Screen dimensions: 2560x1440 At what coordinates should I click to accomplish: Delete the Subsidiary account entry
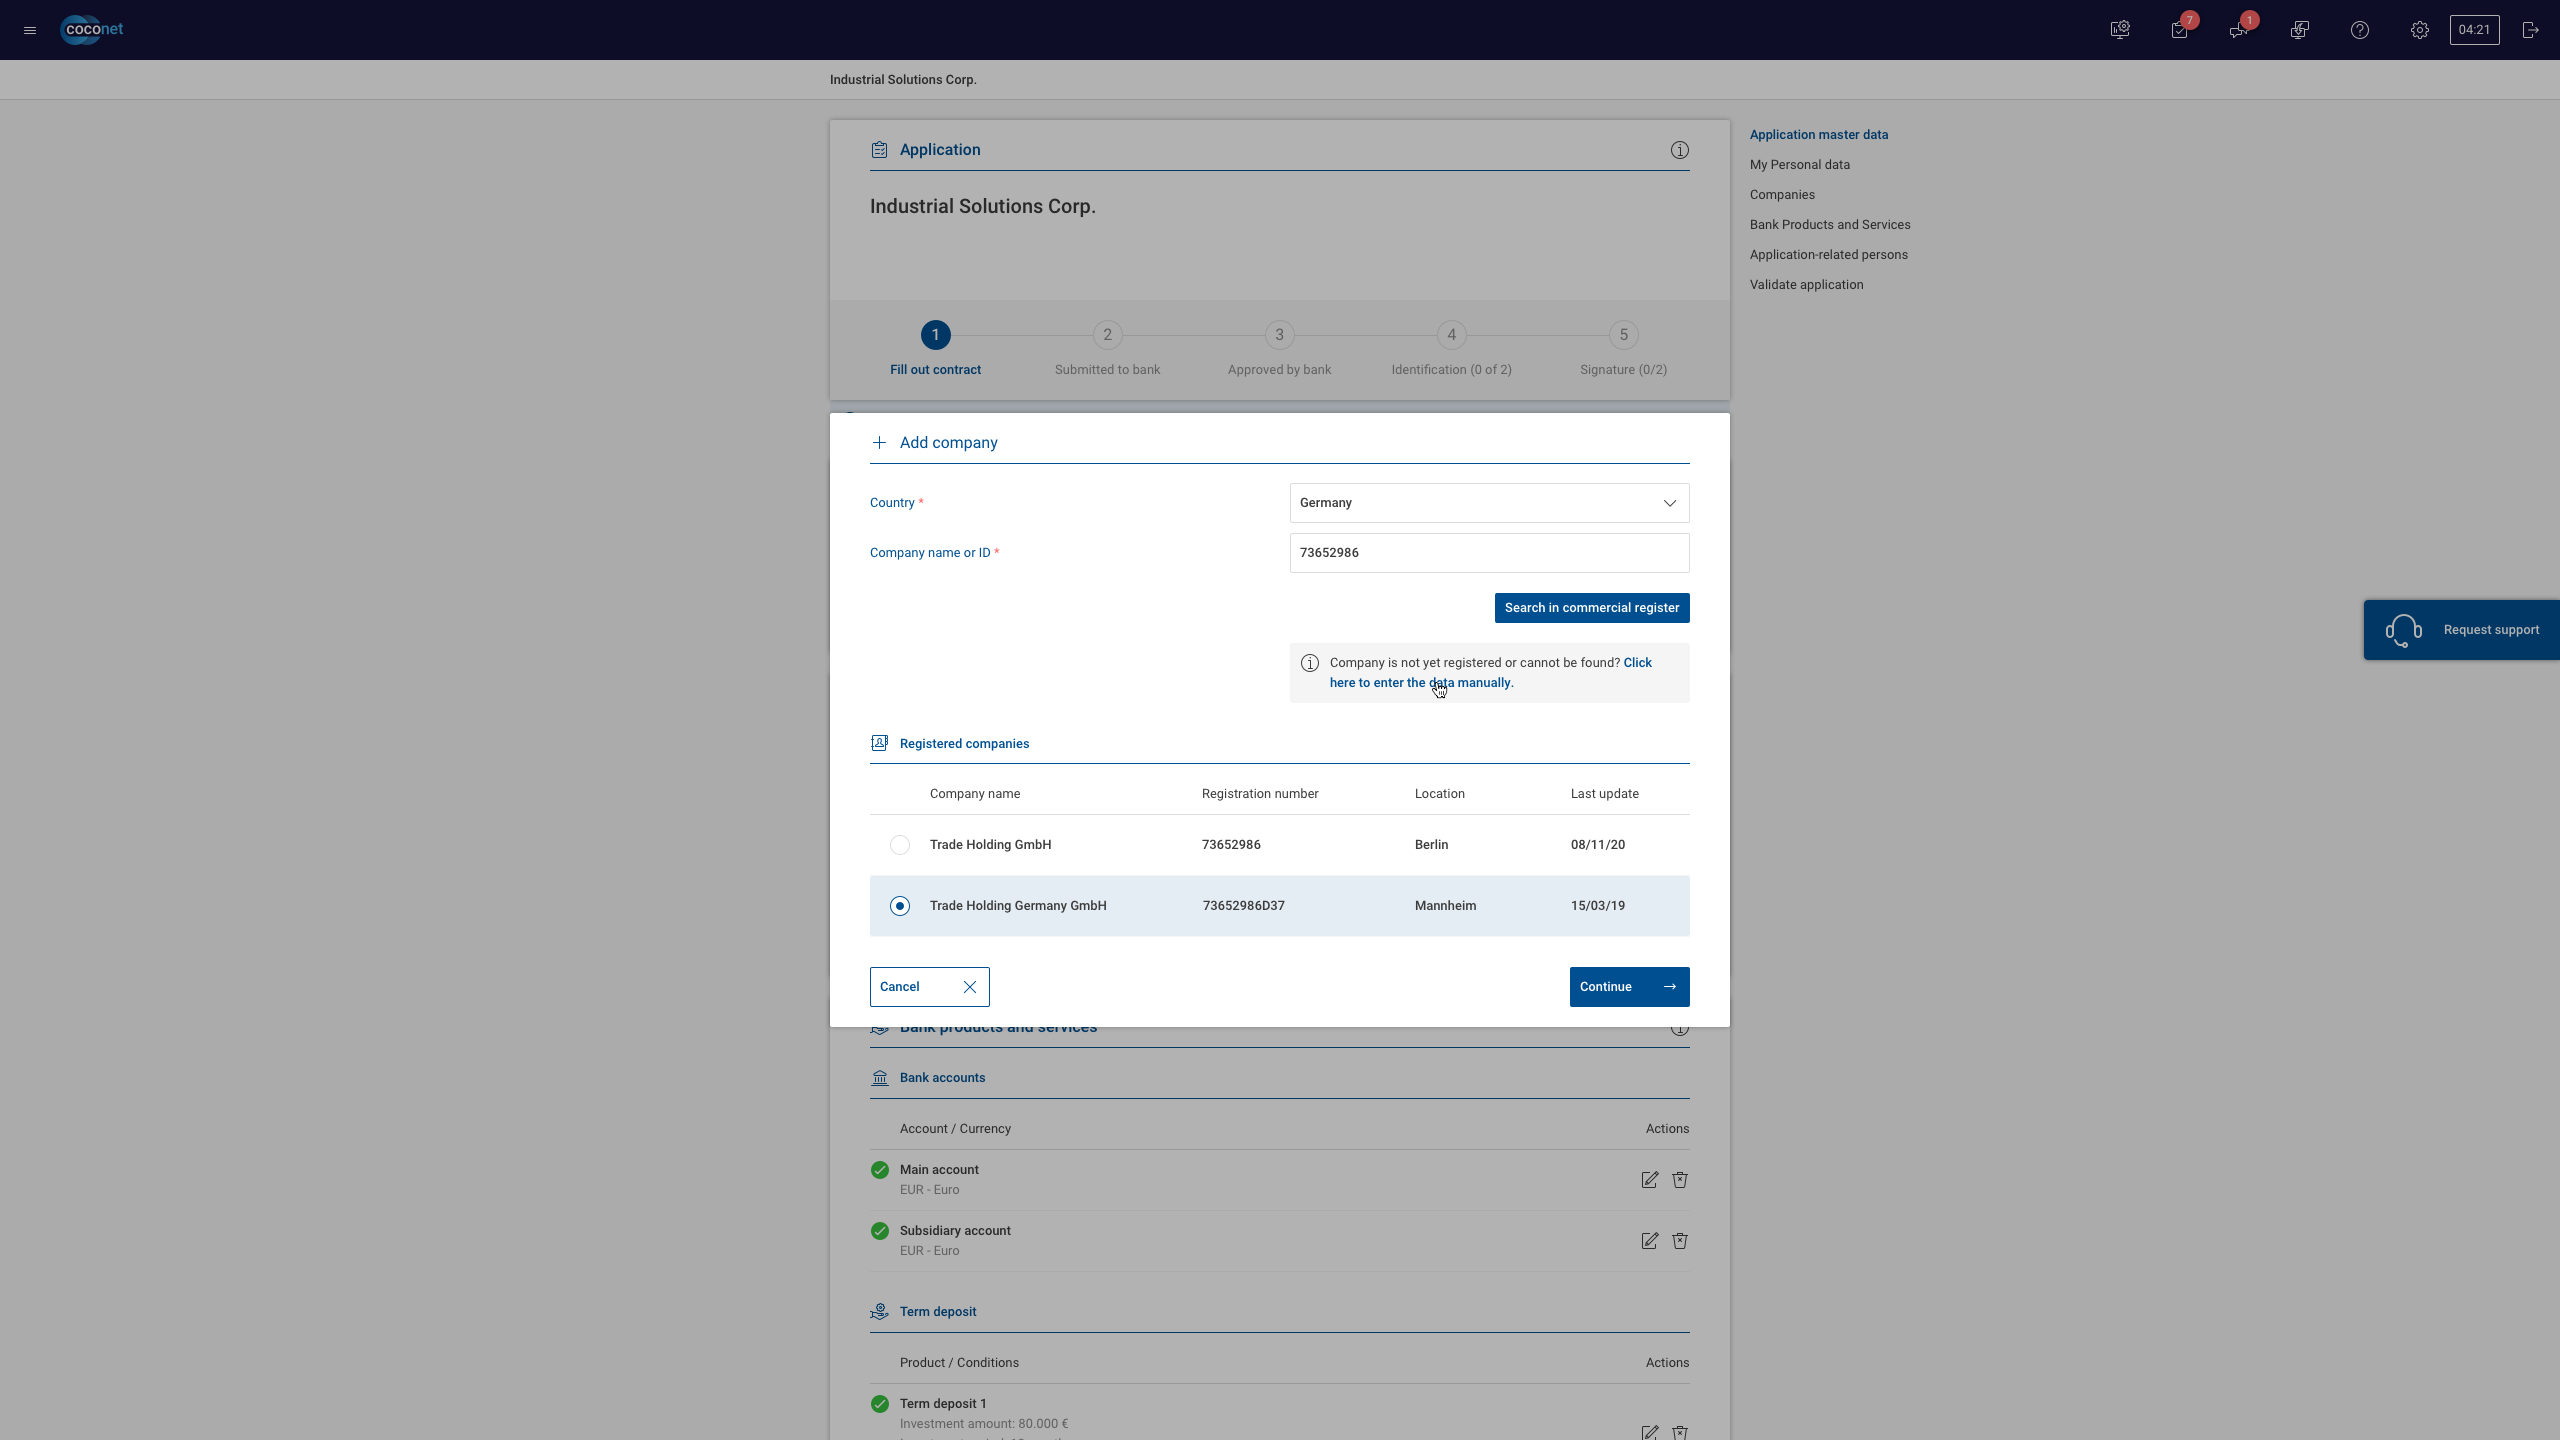(x=1680, y=1241)
